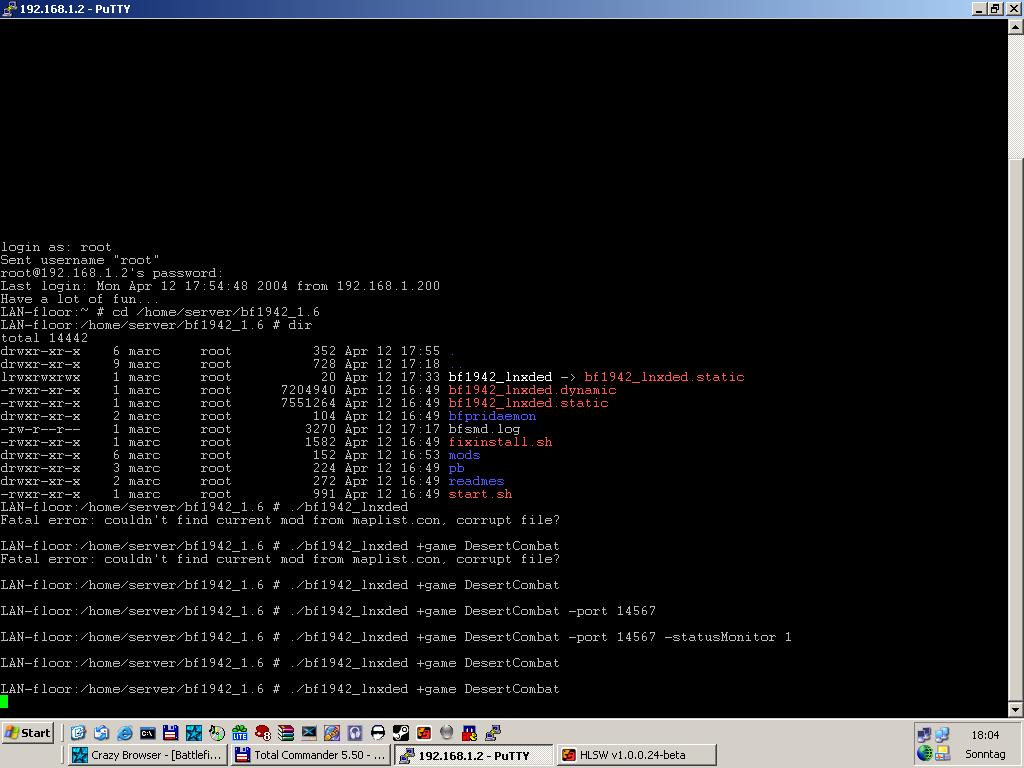Click the blue readmes directory name
The width and height of the screenshot is (1024, 768).
(x=476, y=481)
